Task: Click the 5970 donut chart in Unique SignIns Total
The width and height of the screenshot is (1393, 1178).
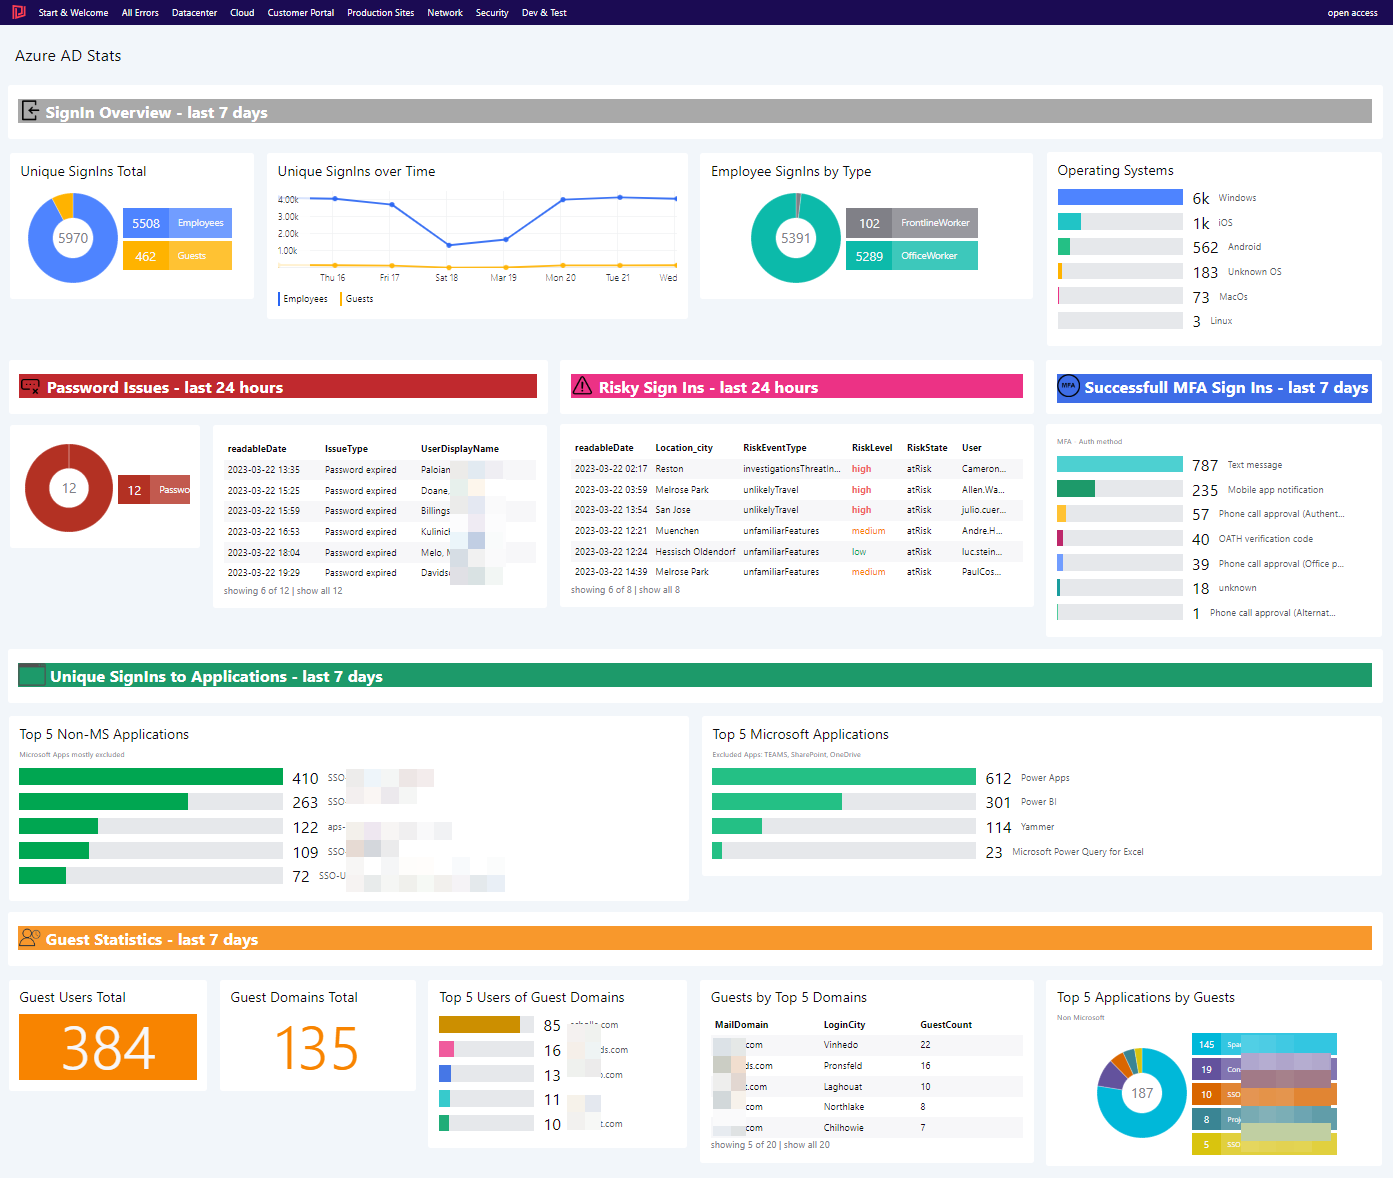Action: pyautogui.click(x=72, y=238)
